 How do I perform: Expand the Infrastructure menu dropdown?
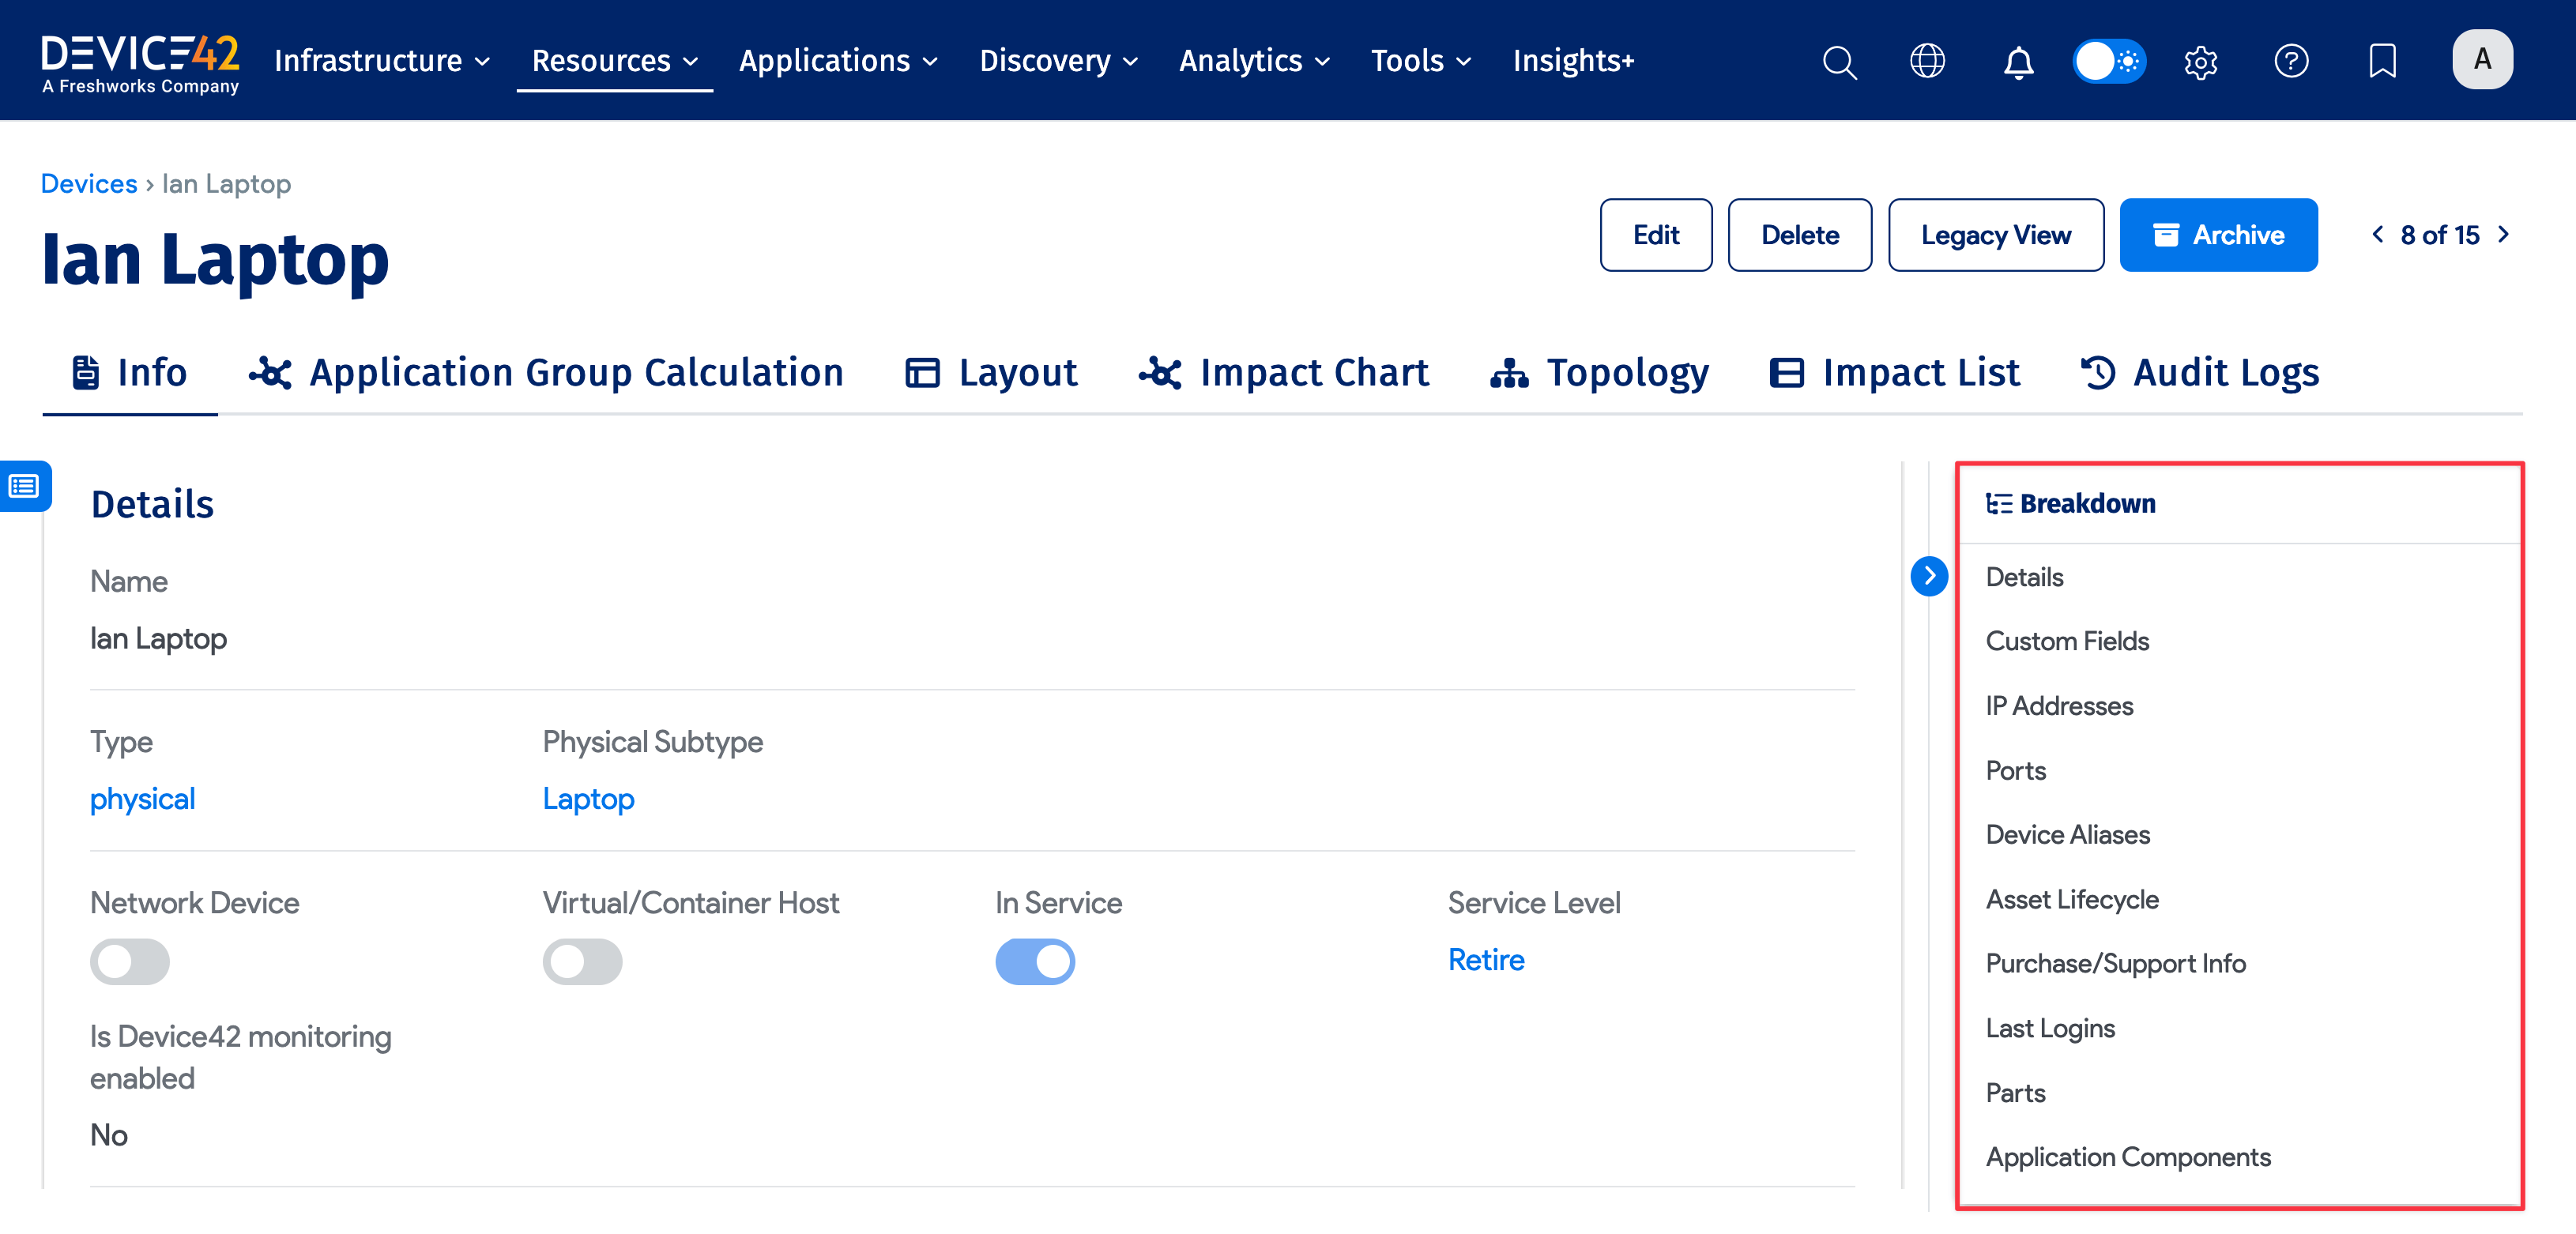pos(382,61)
